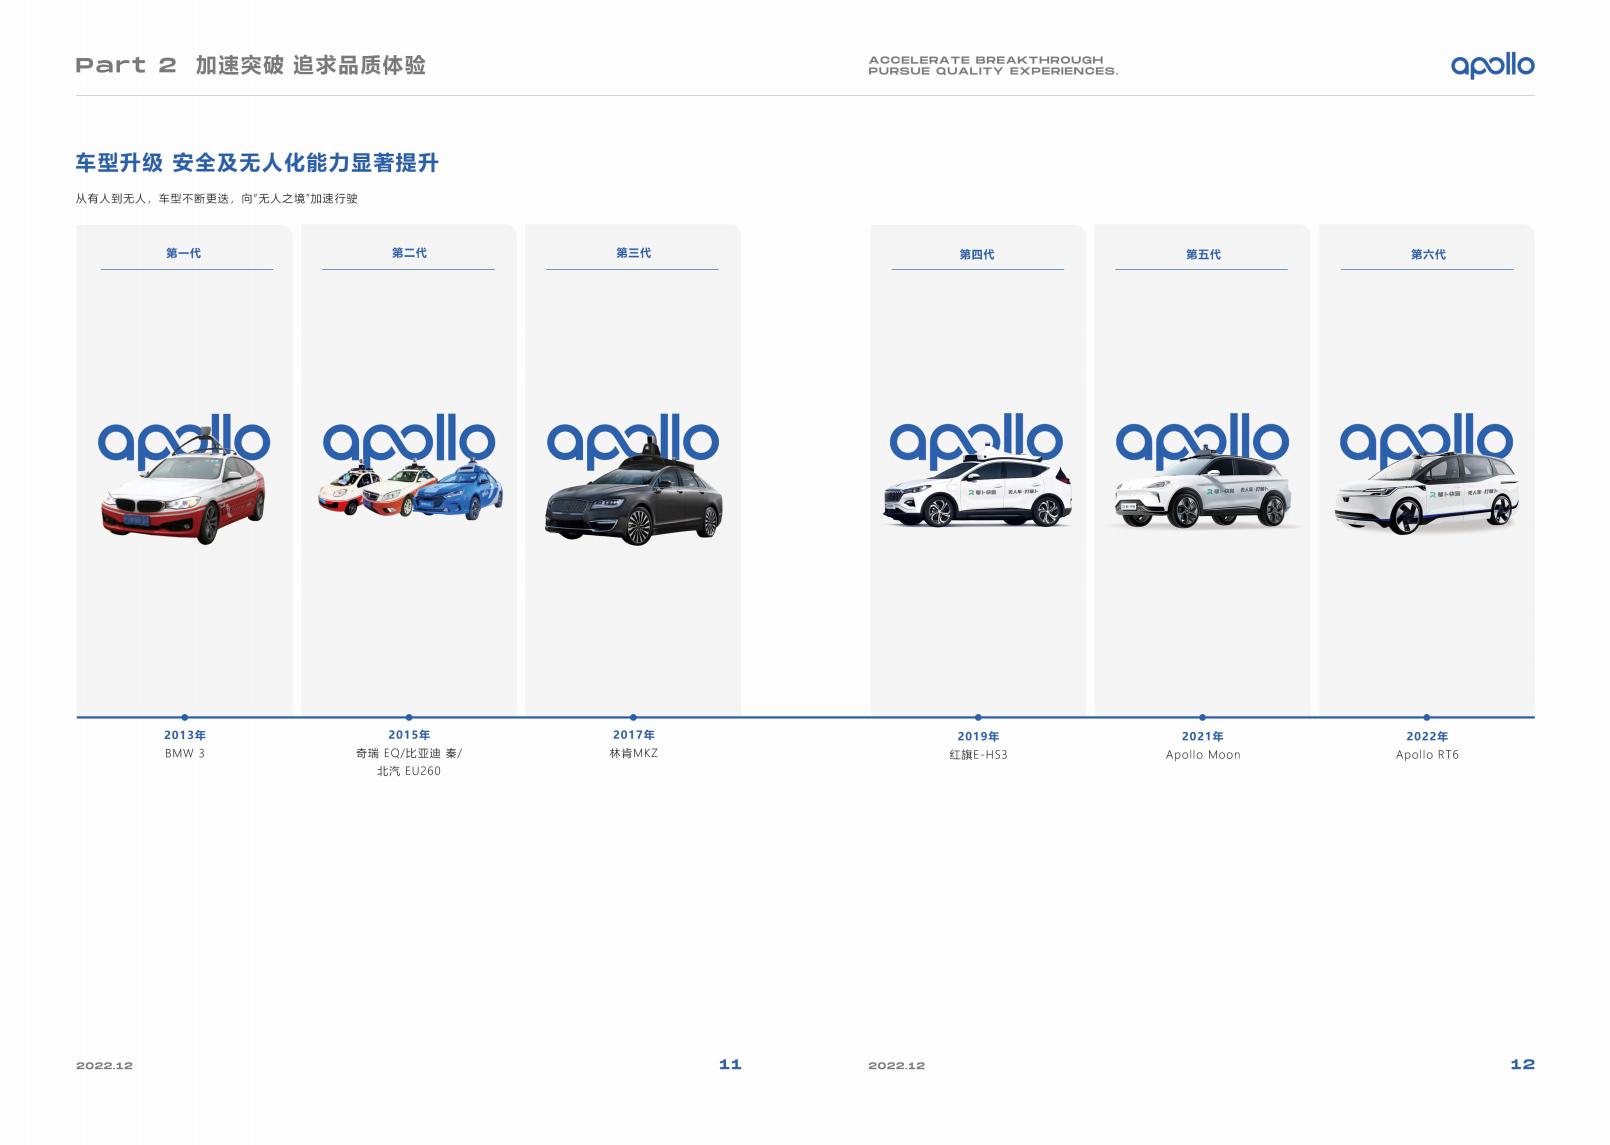Click the 2017年 year label
This screenshot has width=1610, height=1145.
(x=633, y=735)
